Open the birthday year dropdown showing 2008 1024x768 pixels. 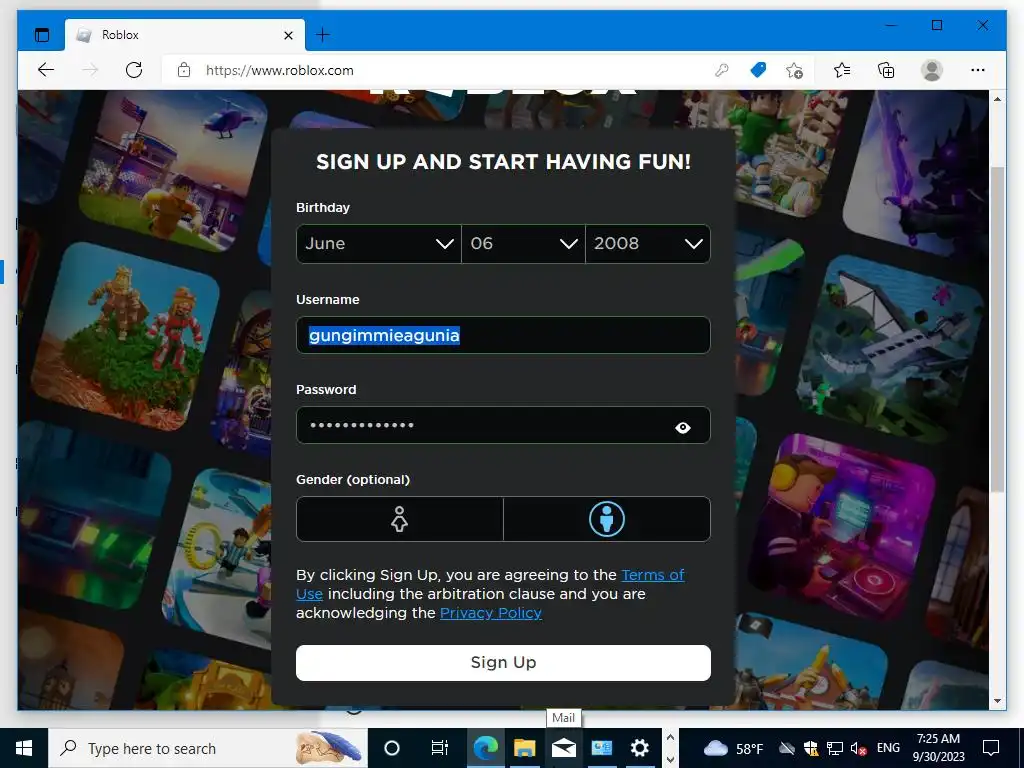648,244
